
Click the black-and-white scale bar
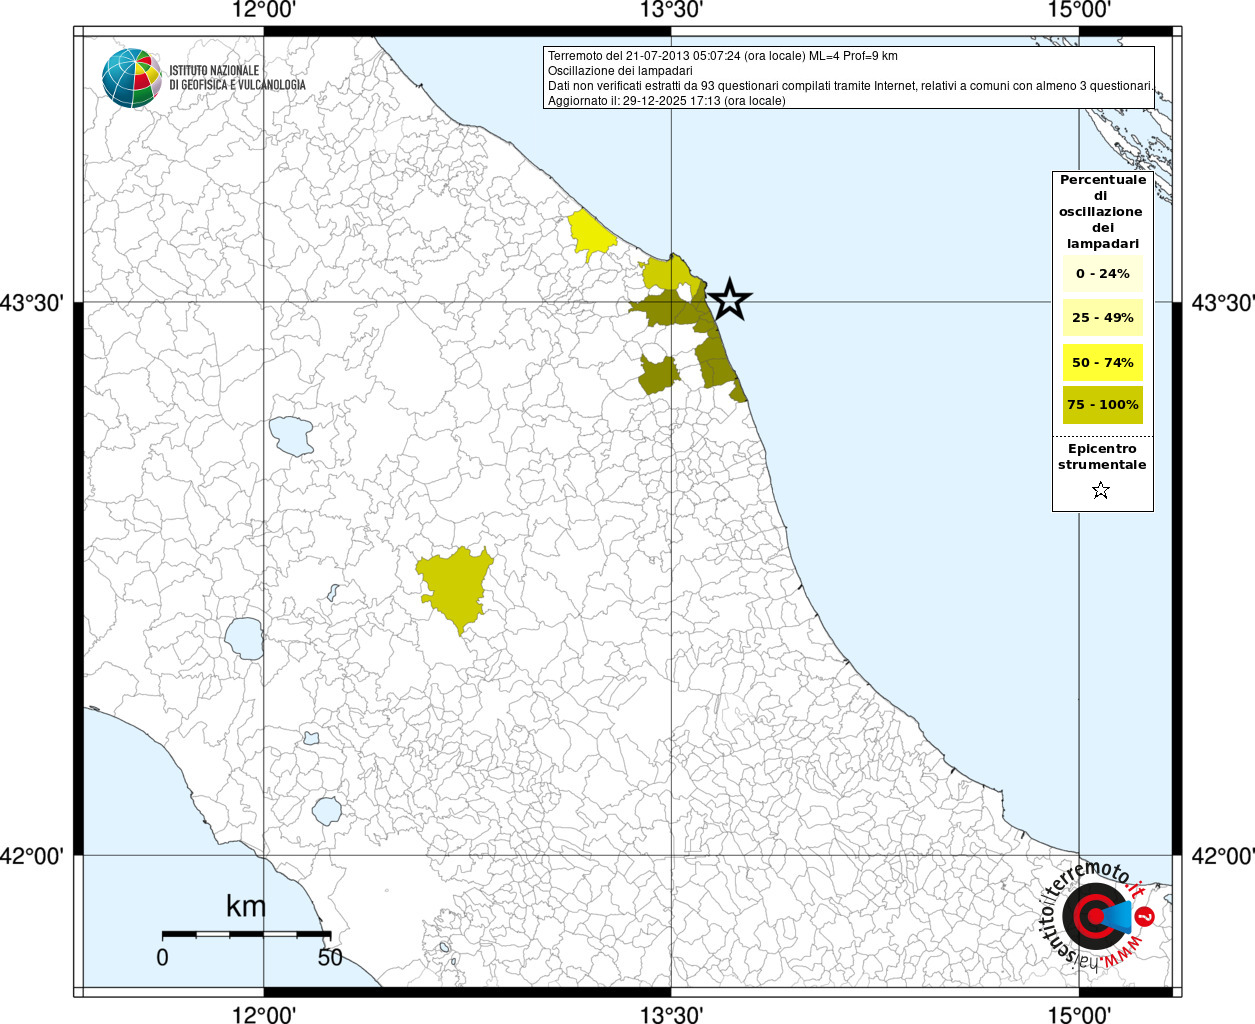[246, 934]
